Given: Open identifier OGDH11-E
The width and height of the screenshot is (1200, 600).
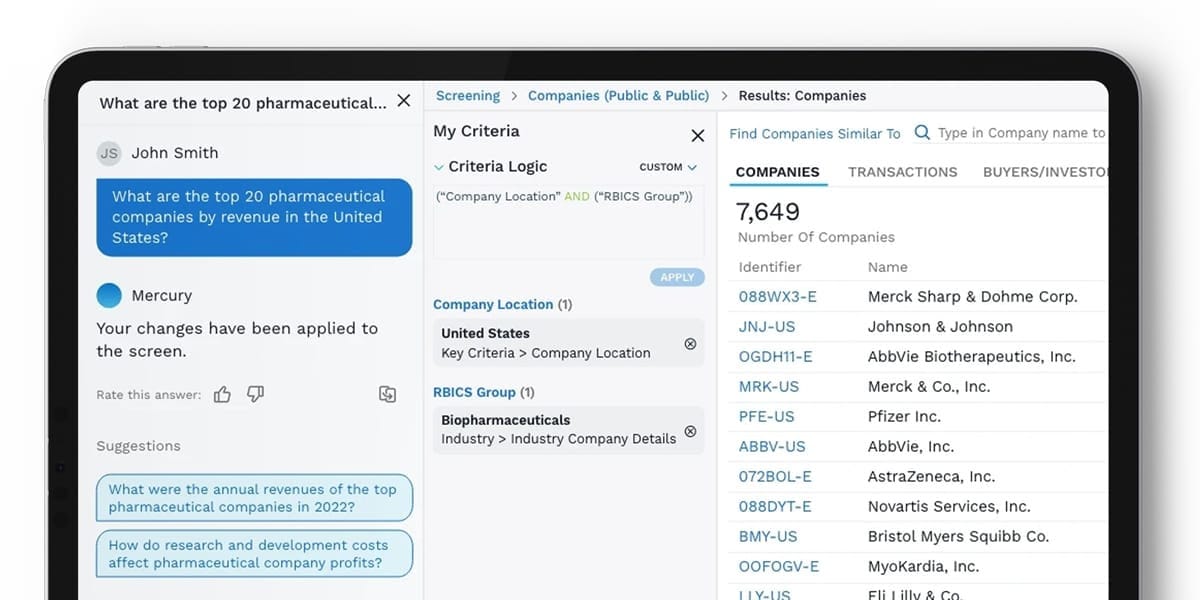Looking at the screenshot, I should [x=776, y=357].
